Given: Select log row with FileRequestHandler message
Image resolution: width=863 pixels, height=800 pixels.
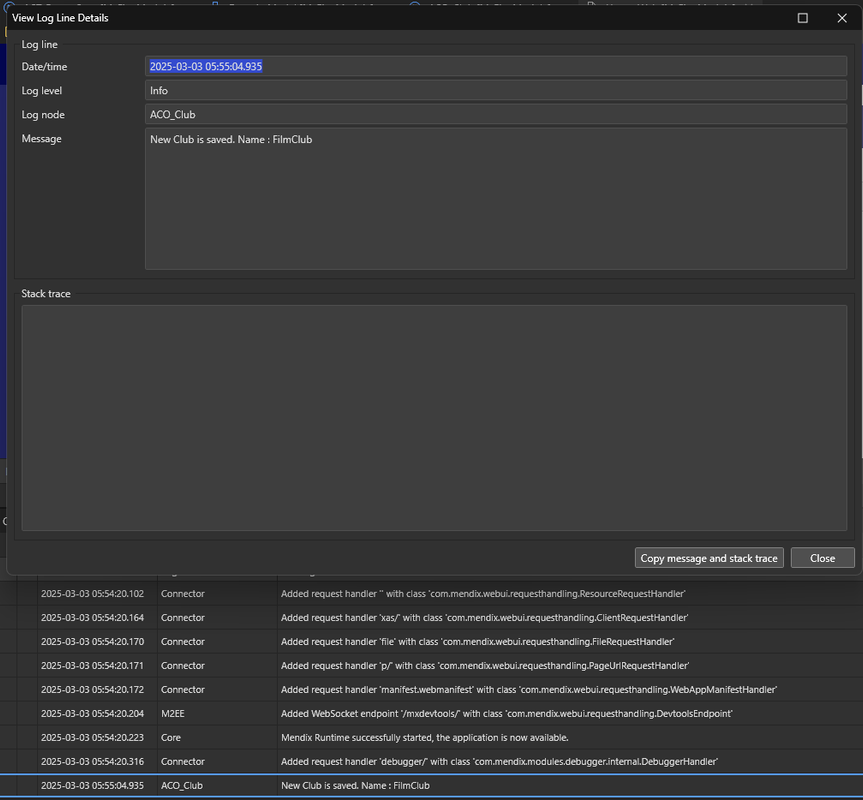Looking at the screenshot, I should pos(432,642).
